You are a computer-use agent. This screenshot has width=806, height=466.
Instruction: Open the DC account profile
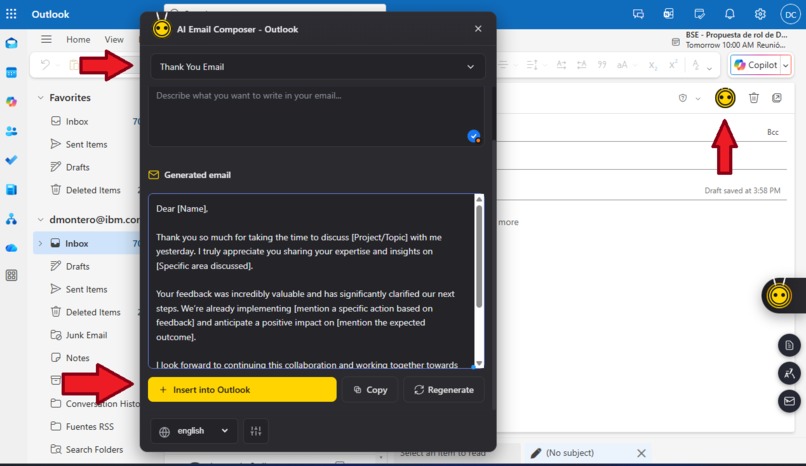[790, 14]
